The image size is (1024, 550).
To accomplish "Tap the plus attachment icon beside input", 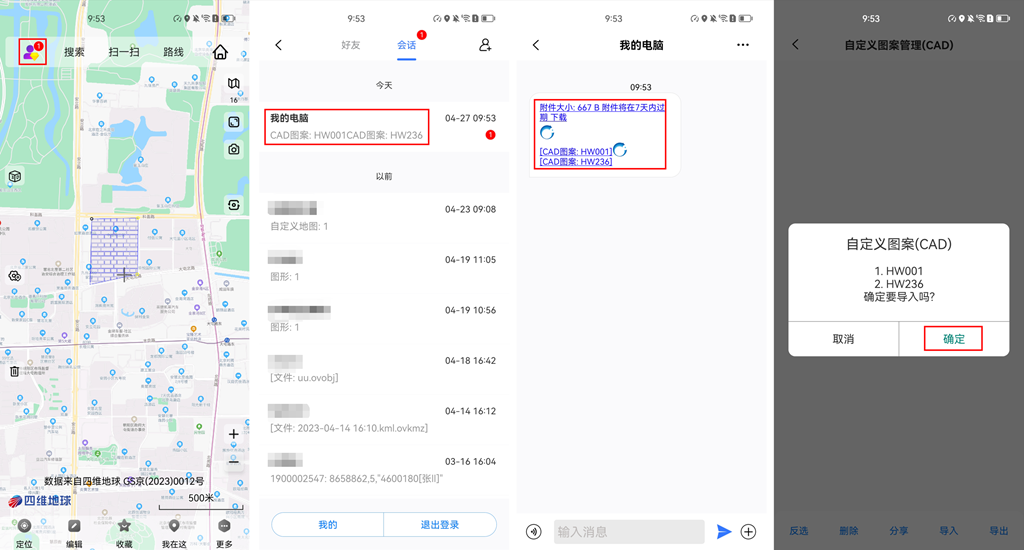I will tap(748, 532).
